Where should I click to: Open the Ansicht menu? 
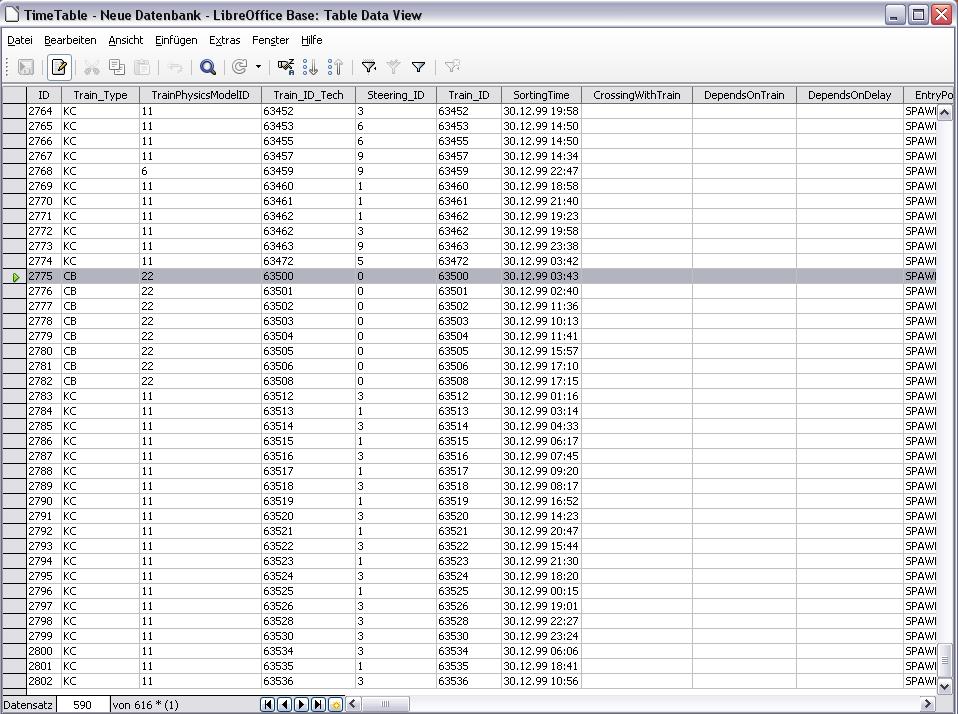126,40
